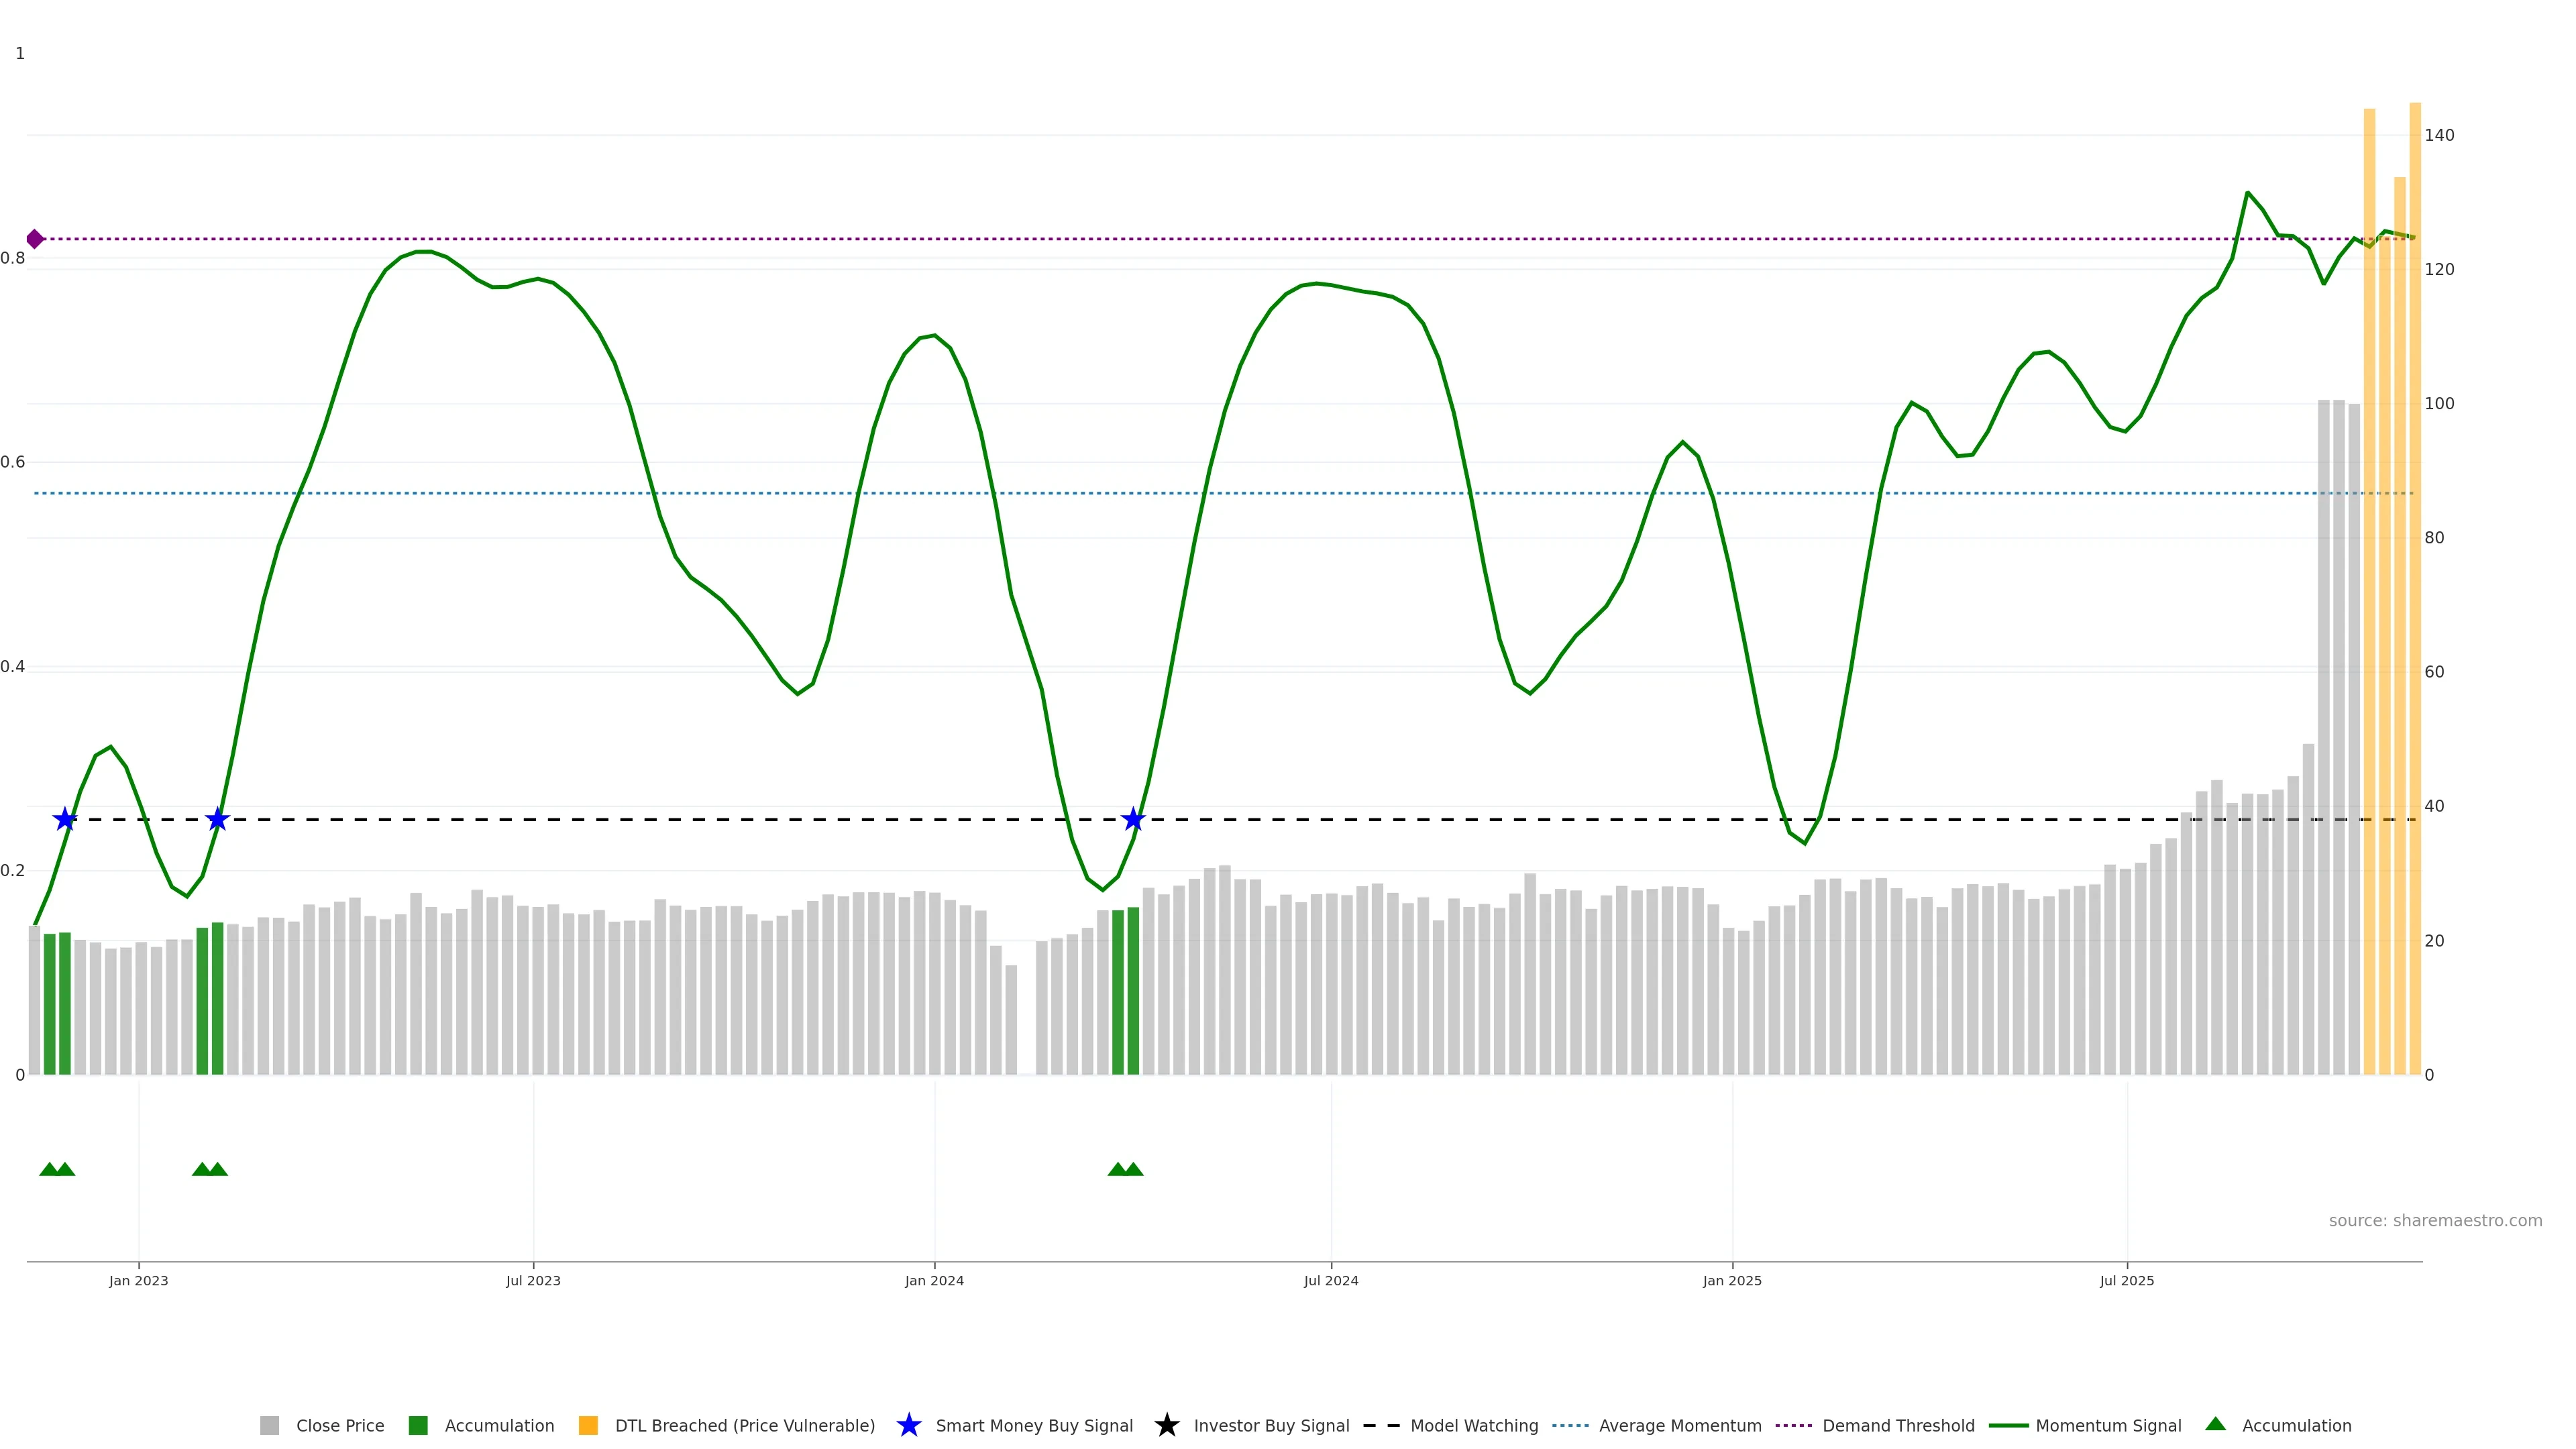Click the green square Accumulation legend swatch
Image resolution: width=2576 pixels, height=1449 pixels.
(x=418, y=1426)
